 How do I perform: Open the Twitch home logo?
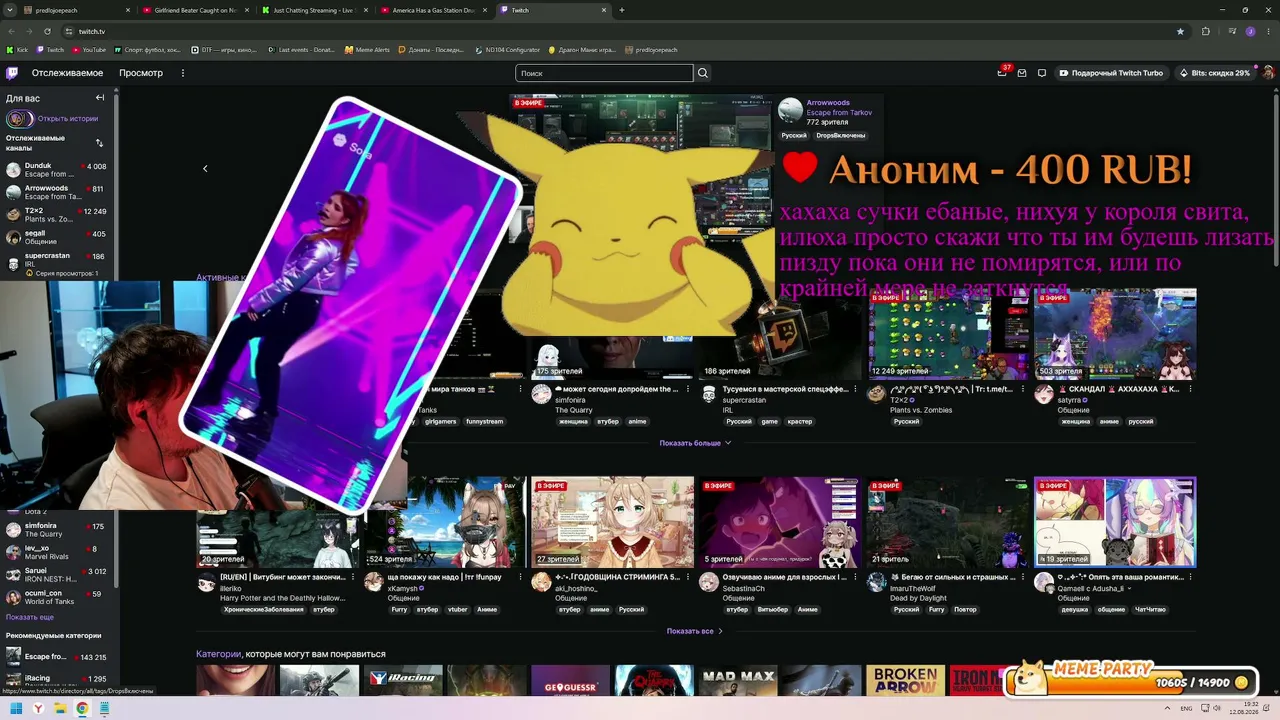pos(12,73)
